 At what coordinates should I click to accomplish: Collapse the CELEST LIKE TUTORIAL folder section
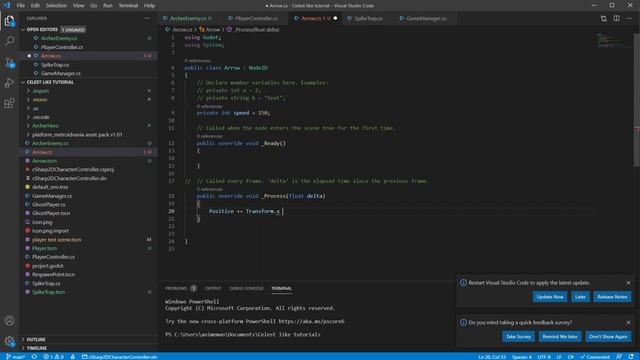[50, 82]
